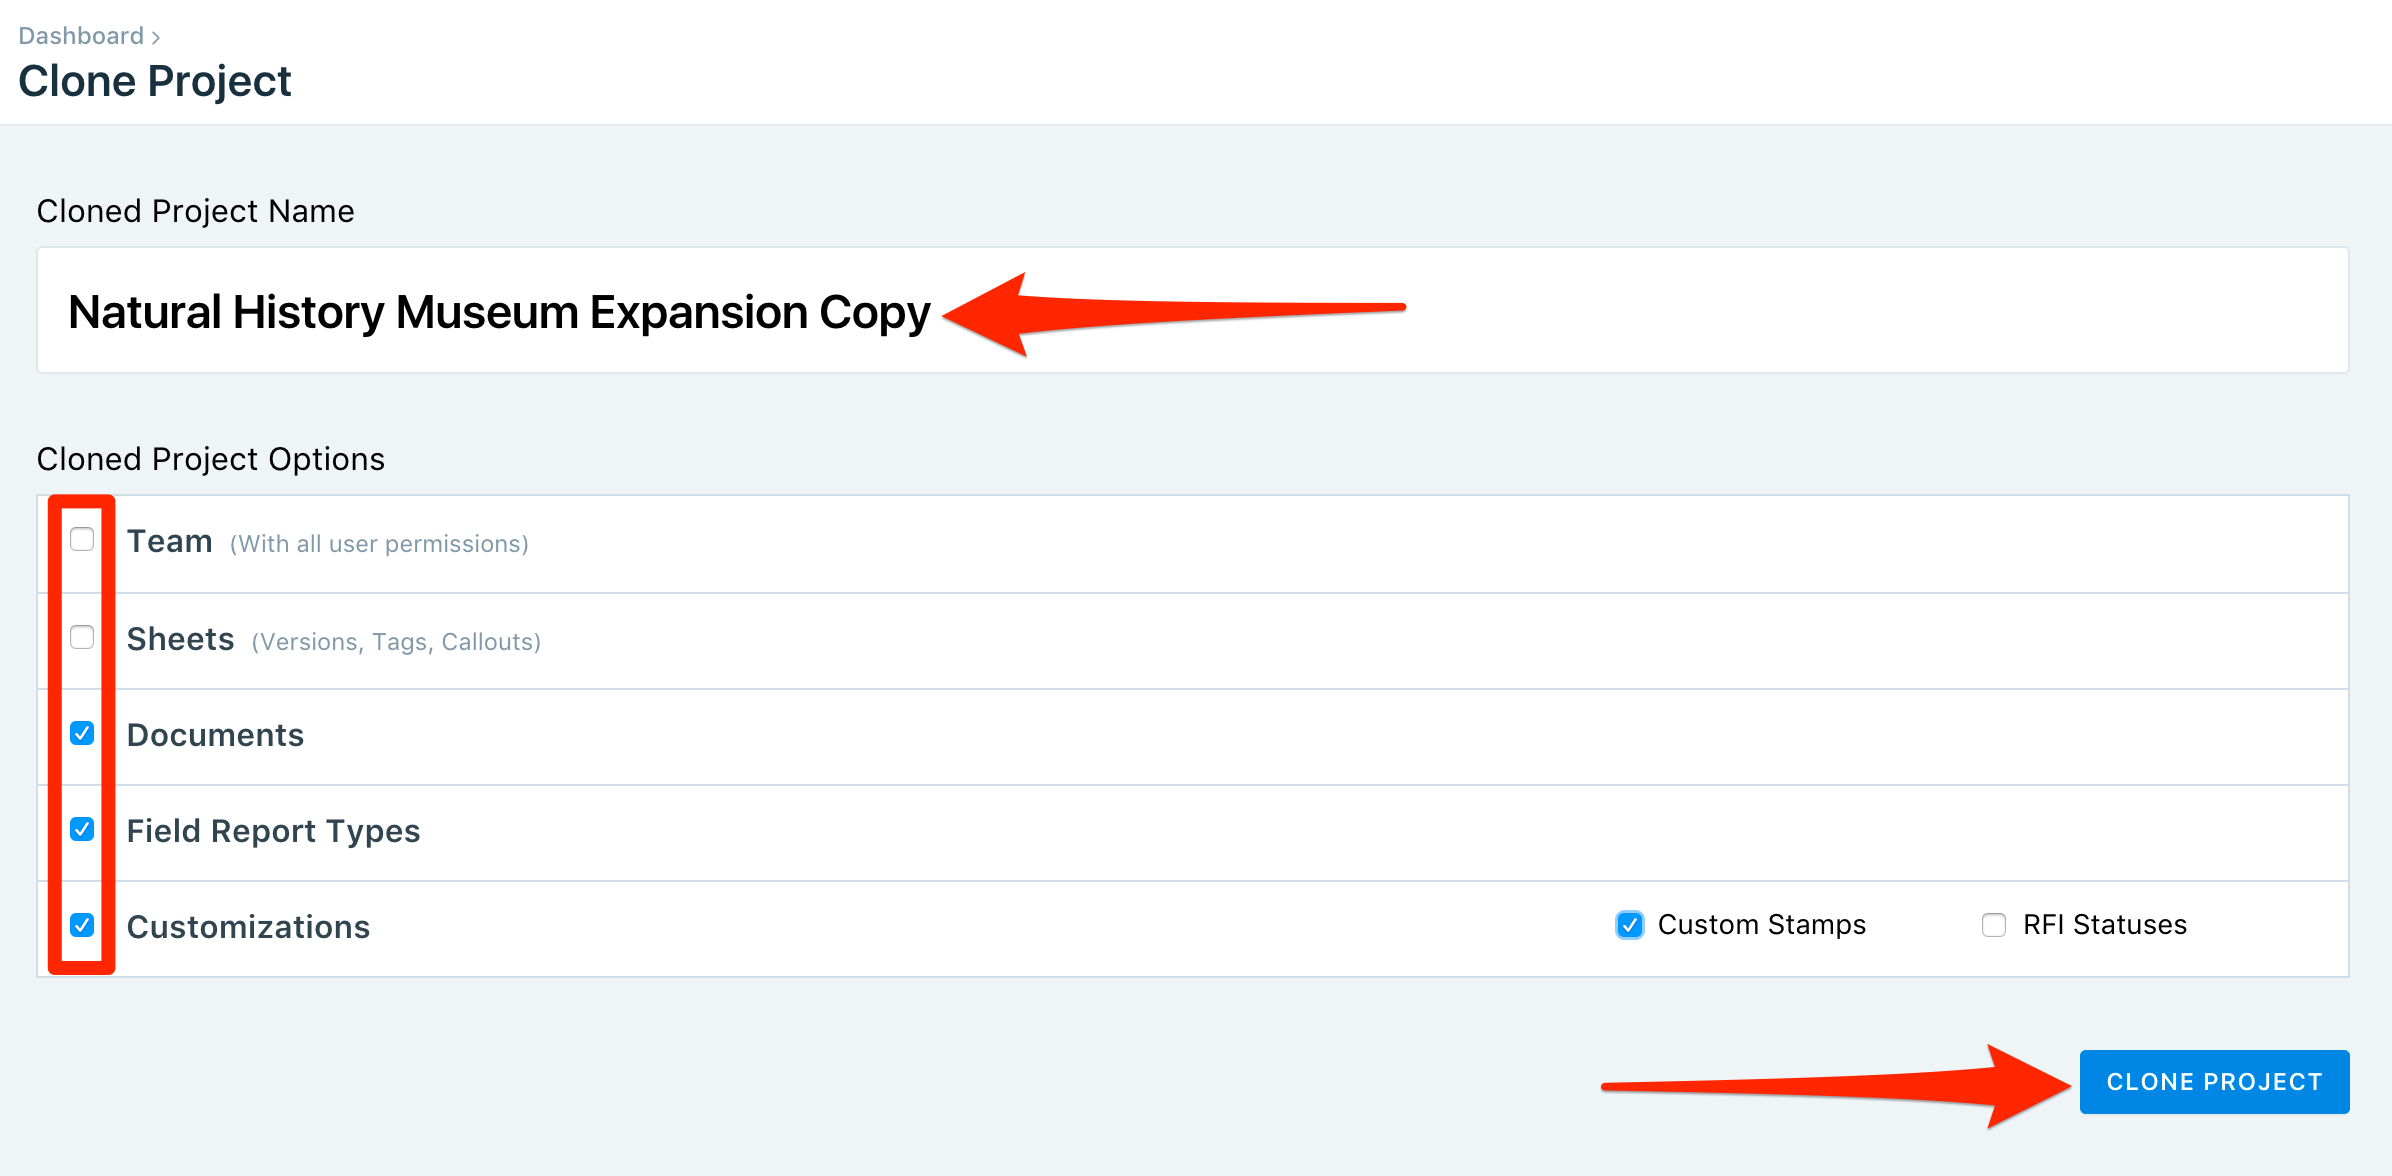Screen dimensions: 2392x1176
Task: Disable the Custom Stamps checkbox
Action: point(1629,924)
